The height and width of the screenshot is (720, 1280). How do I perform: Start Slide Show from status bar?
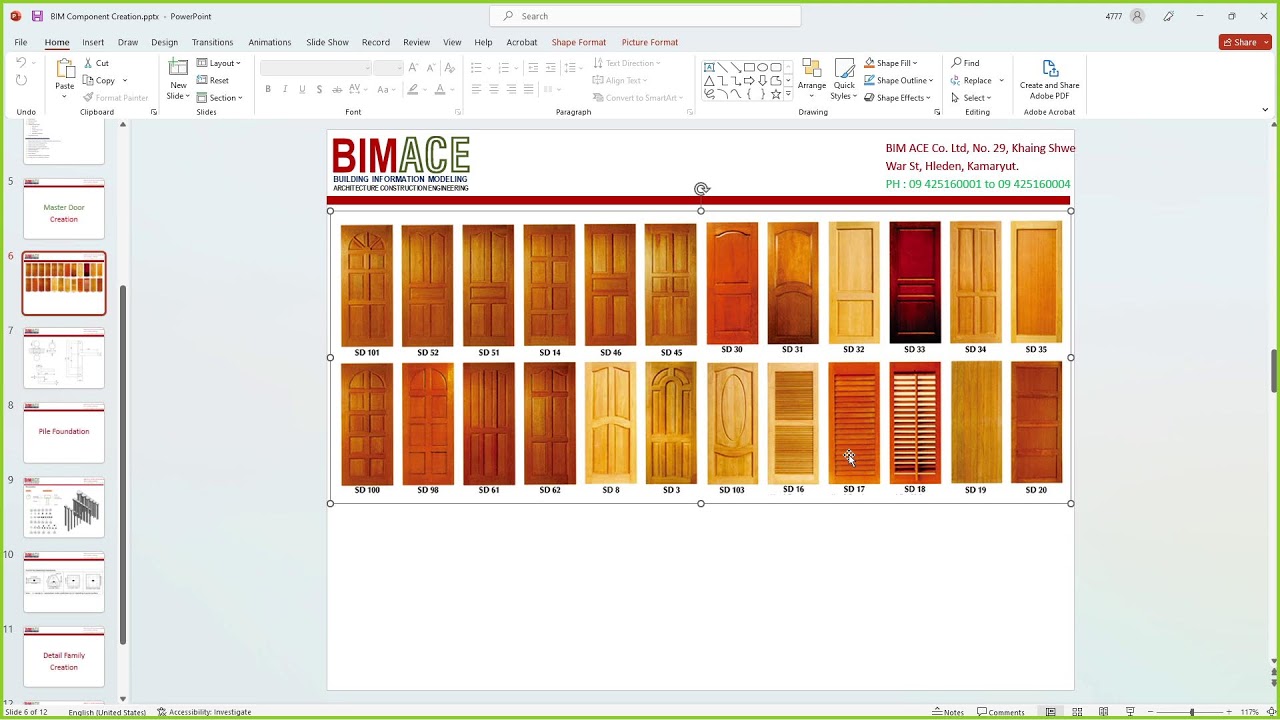click(1130, 712)
